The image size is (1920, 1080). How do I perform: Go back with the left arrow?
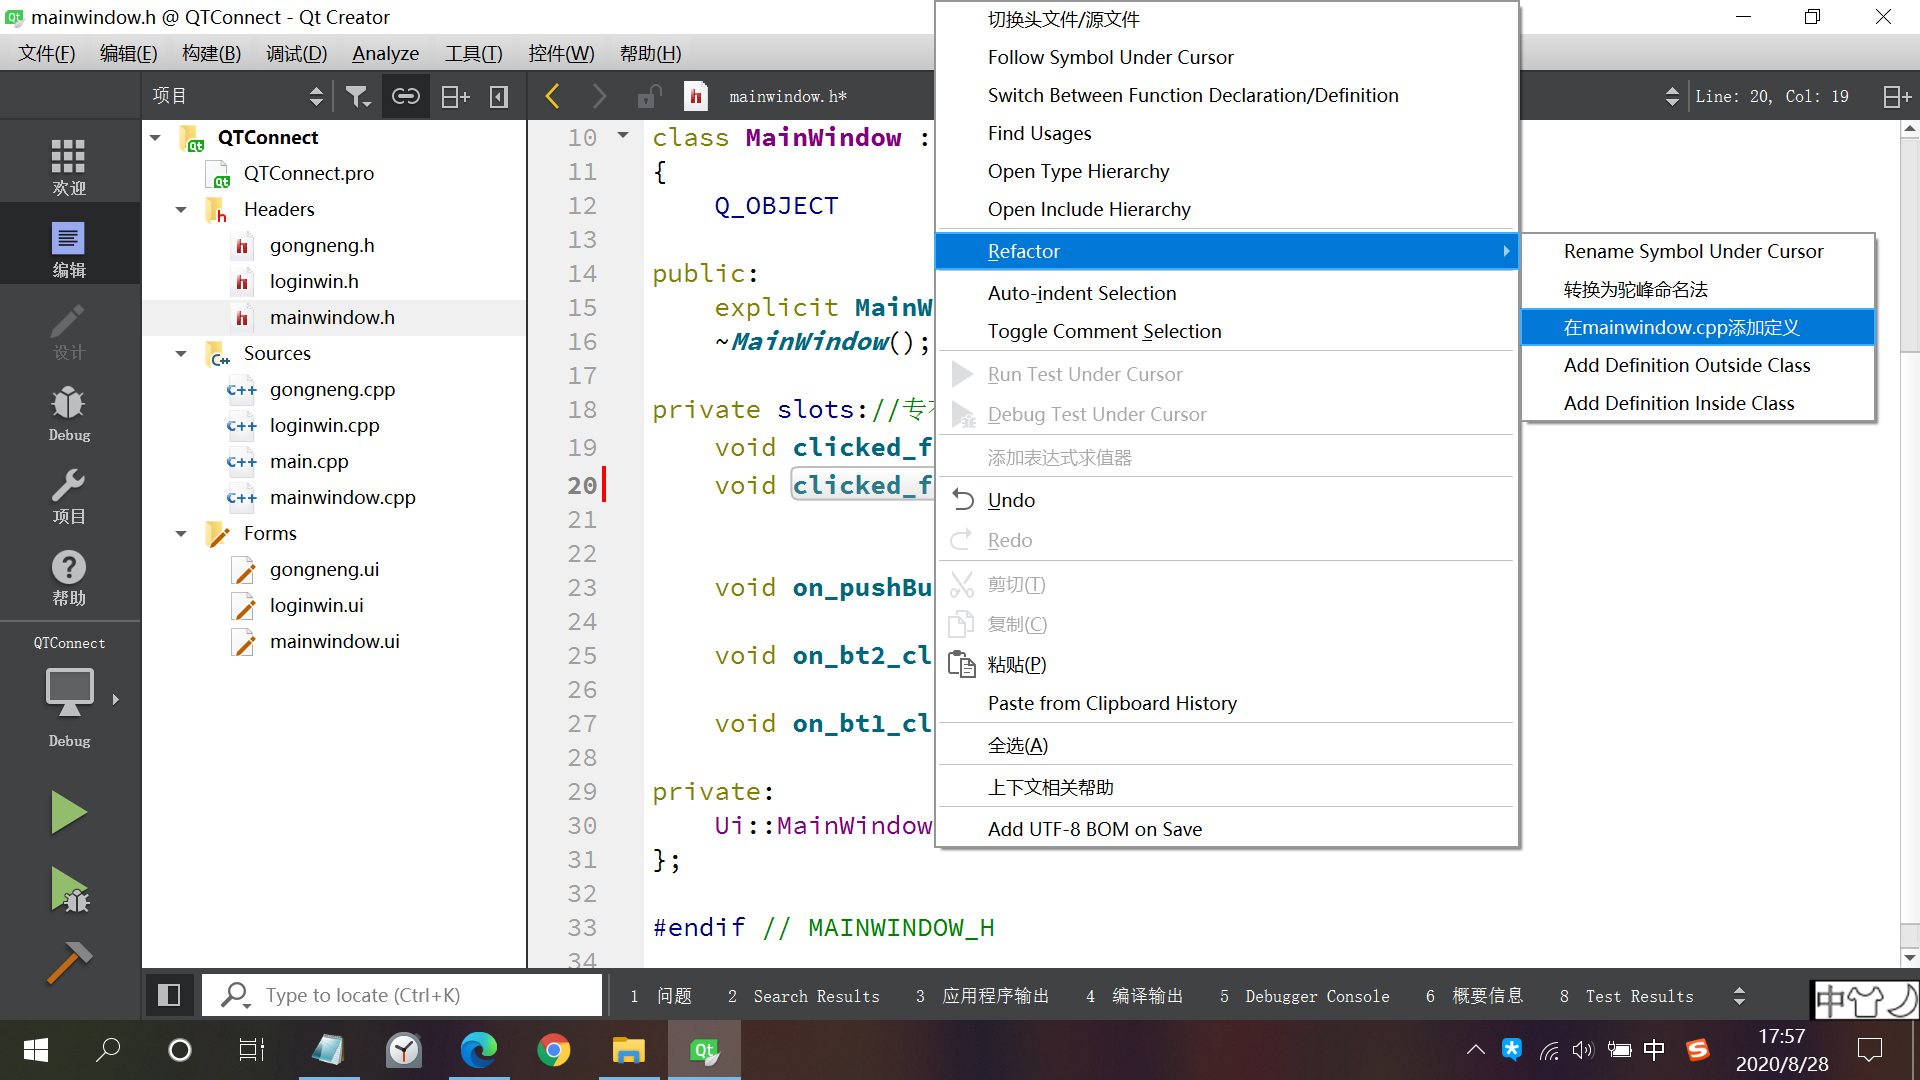click(552, 96)
